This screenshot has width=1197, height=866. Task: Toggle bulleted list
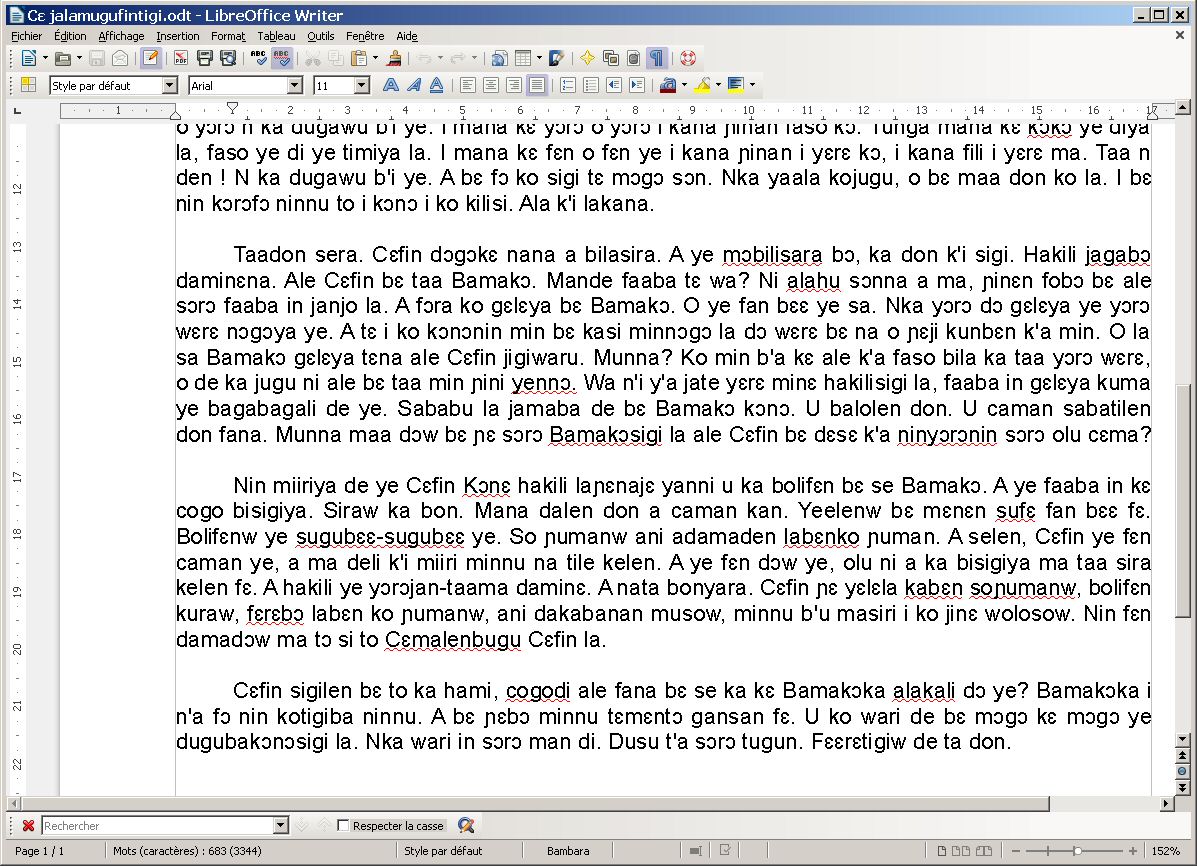pos(591,85)
